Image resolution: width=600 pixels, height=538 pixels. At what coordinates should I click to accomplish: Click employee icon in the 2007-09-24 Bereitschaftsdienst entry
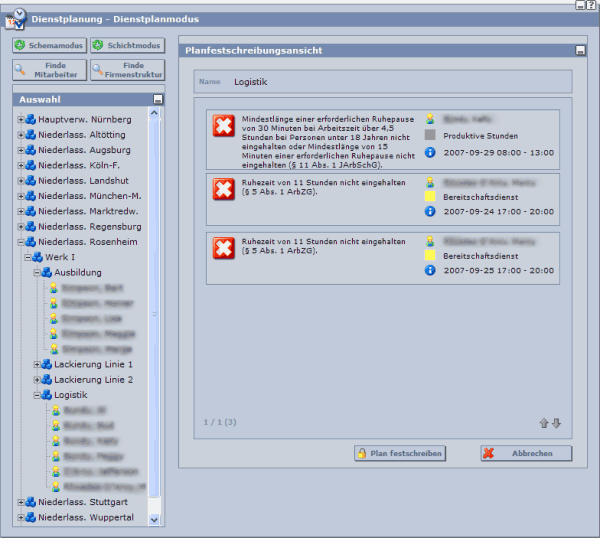430,183
